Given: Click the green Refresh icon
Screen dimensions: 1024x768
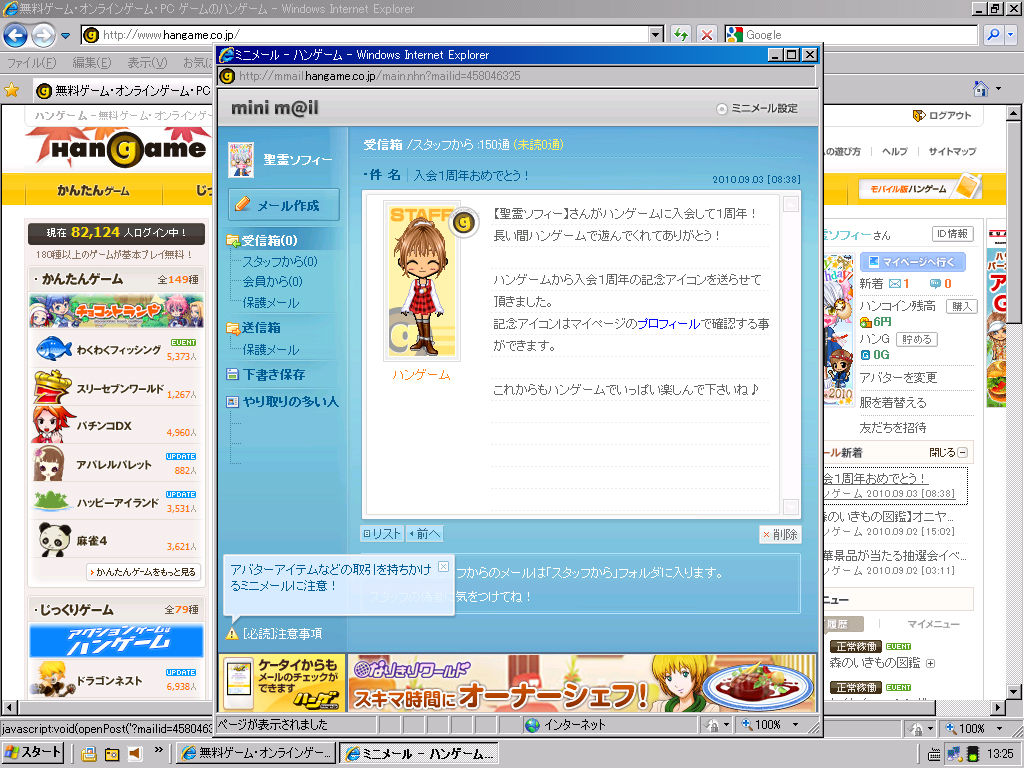Looking at the screenshot, I should pyautogui.click(x=680, y=35).
